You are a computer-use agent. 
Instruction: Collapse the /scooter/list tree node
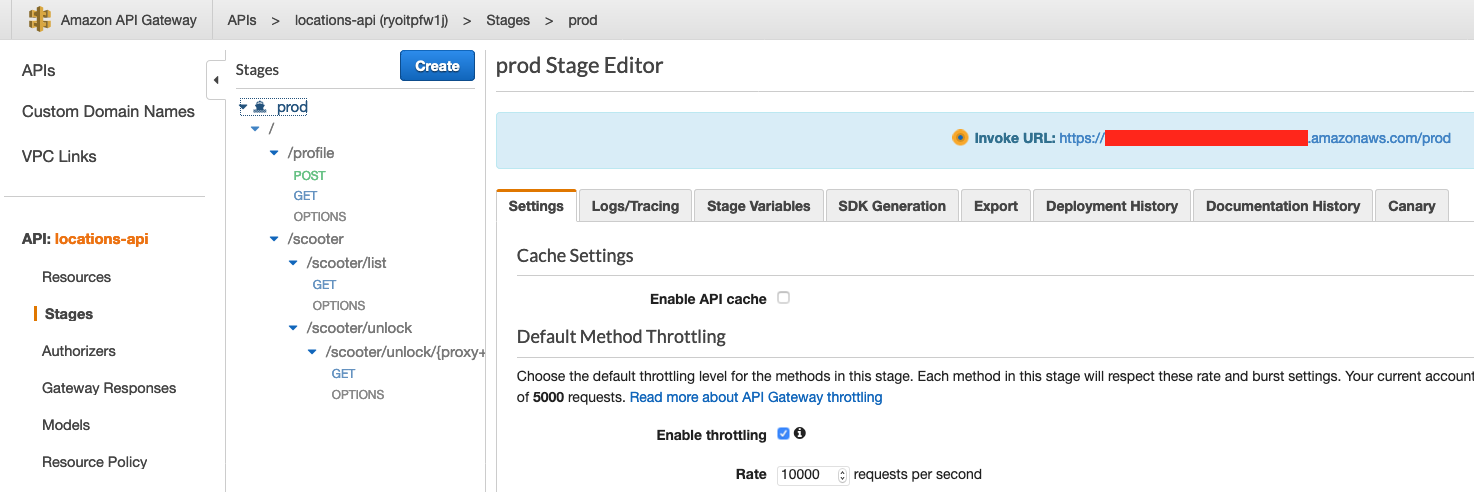(x=293, y=263)
